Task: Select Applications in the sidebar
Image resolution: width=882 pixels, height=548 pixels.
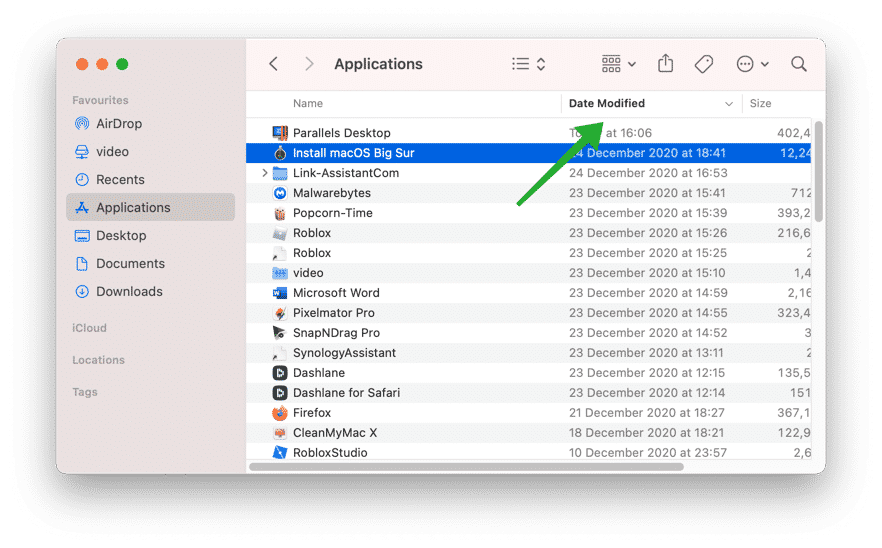Action: coord(151,208)
